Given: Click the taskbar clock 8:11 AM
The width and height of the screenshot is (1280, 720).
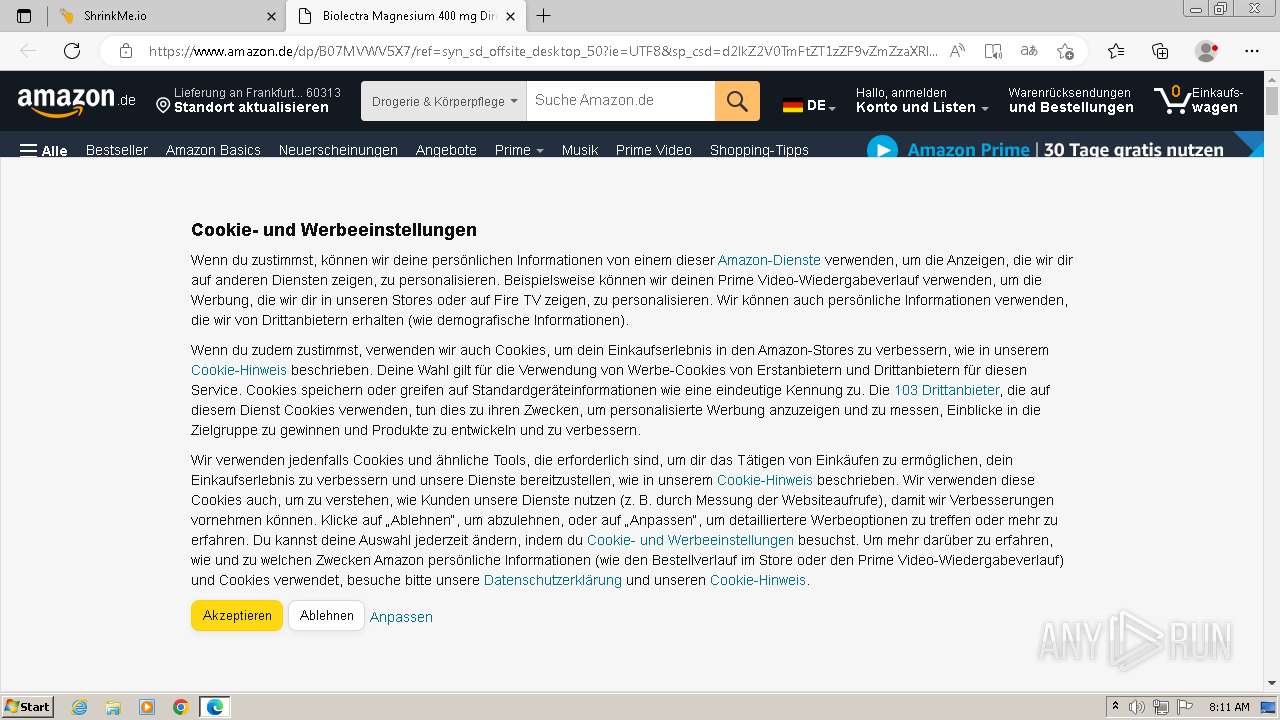Looking at the screenshot, I should click(x=1229, y=707).
